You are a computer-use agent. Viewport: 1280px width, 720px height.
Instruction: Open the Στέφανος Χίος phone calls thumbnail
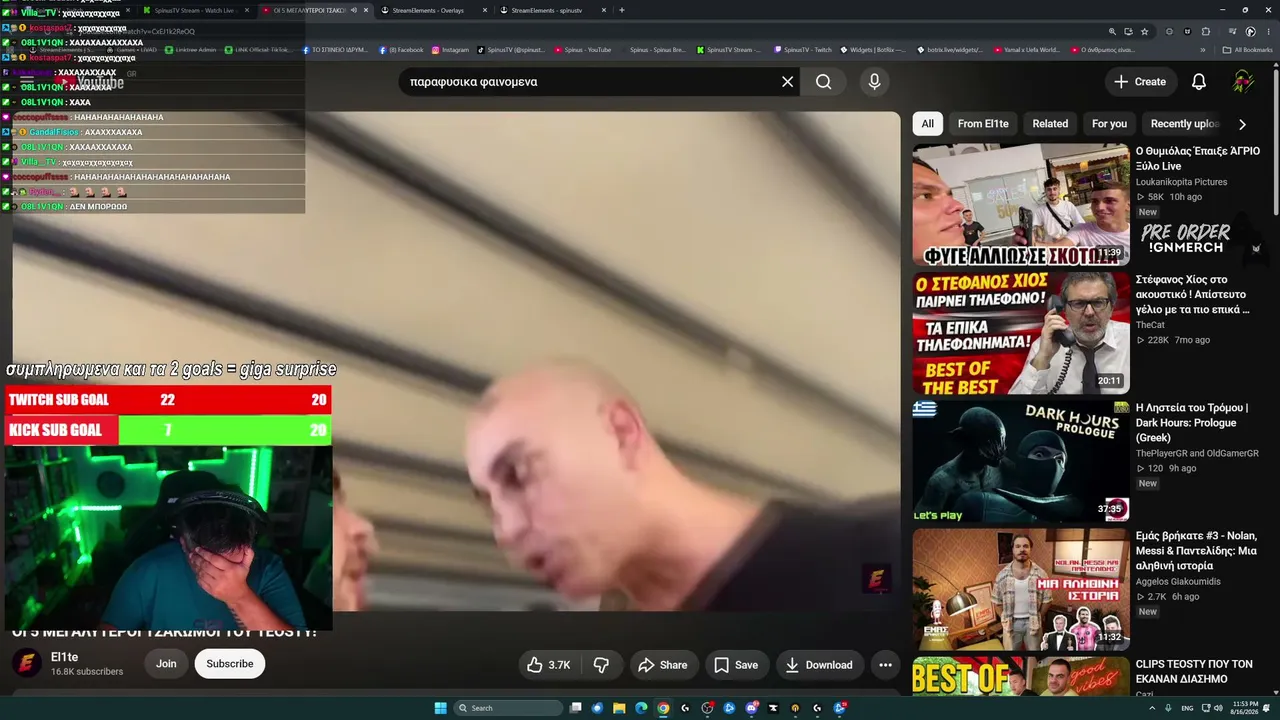pyautogui.click(x=1021, y=333)
